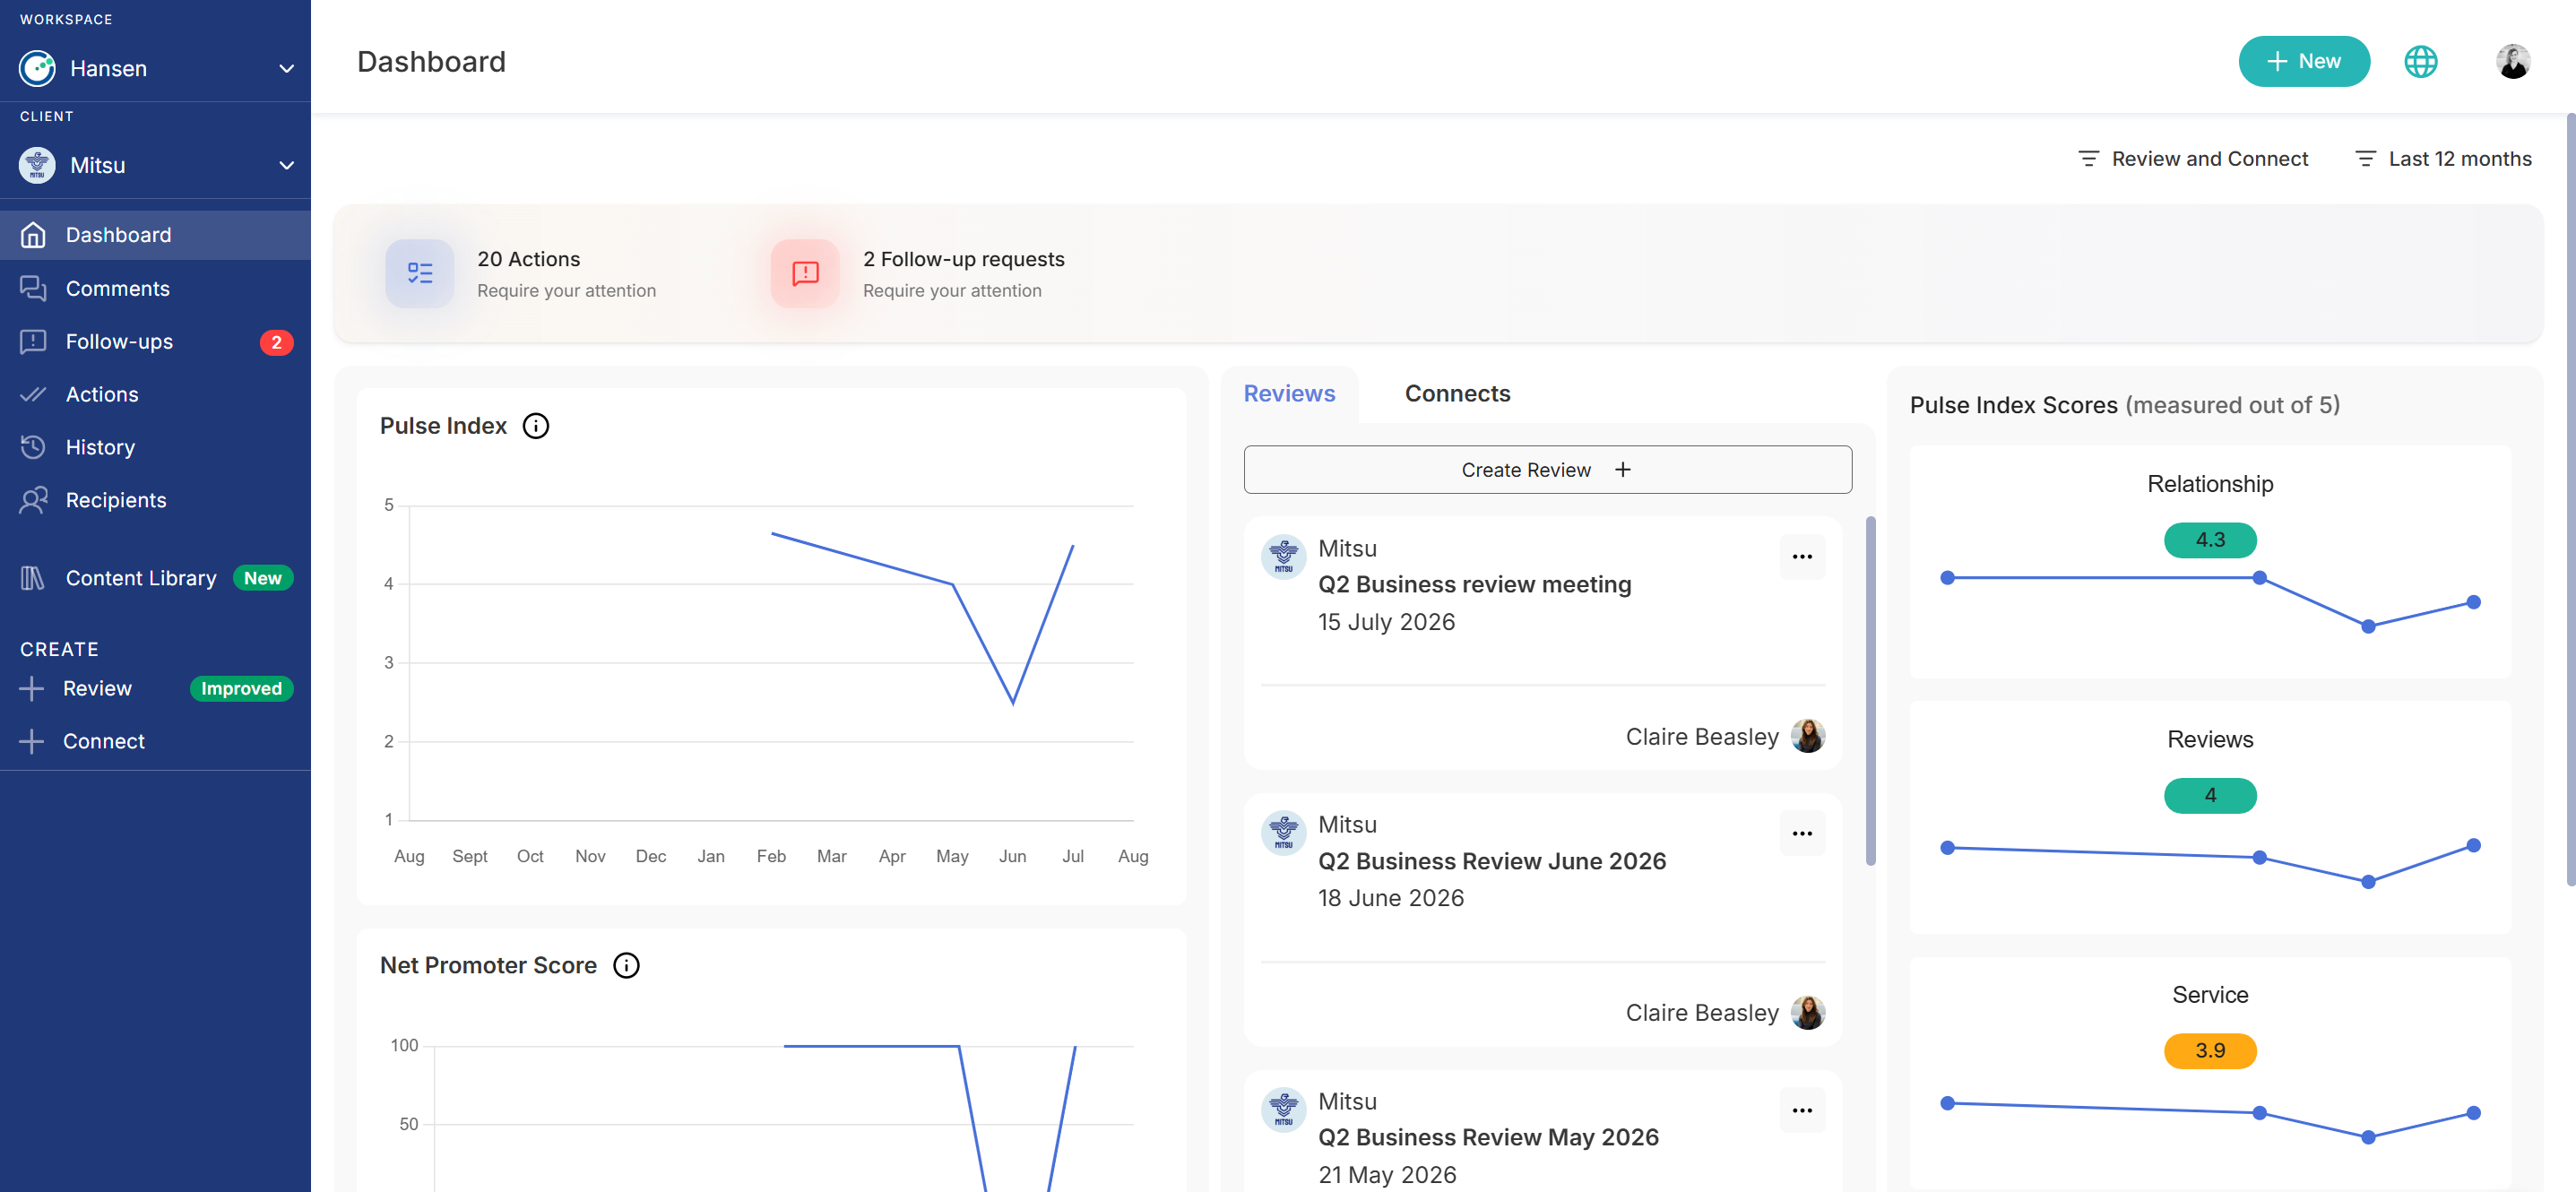Click the Dashboard home icon
Screen dimensions: 2576x1192
point(33,235)
